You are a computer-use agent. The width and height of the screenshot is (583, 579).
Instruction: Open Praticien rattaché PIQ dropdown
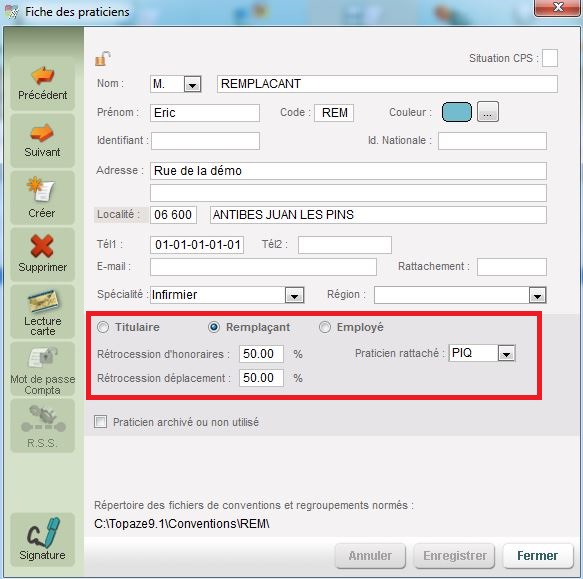506,353
